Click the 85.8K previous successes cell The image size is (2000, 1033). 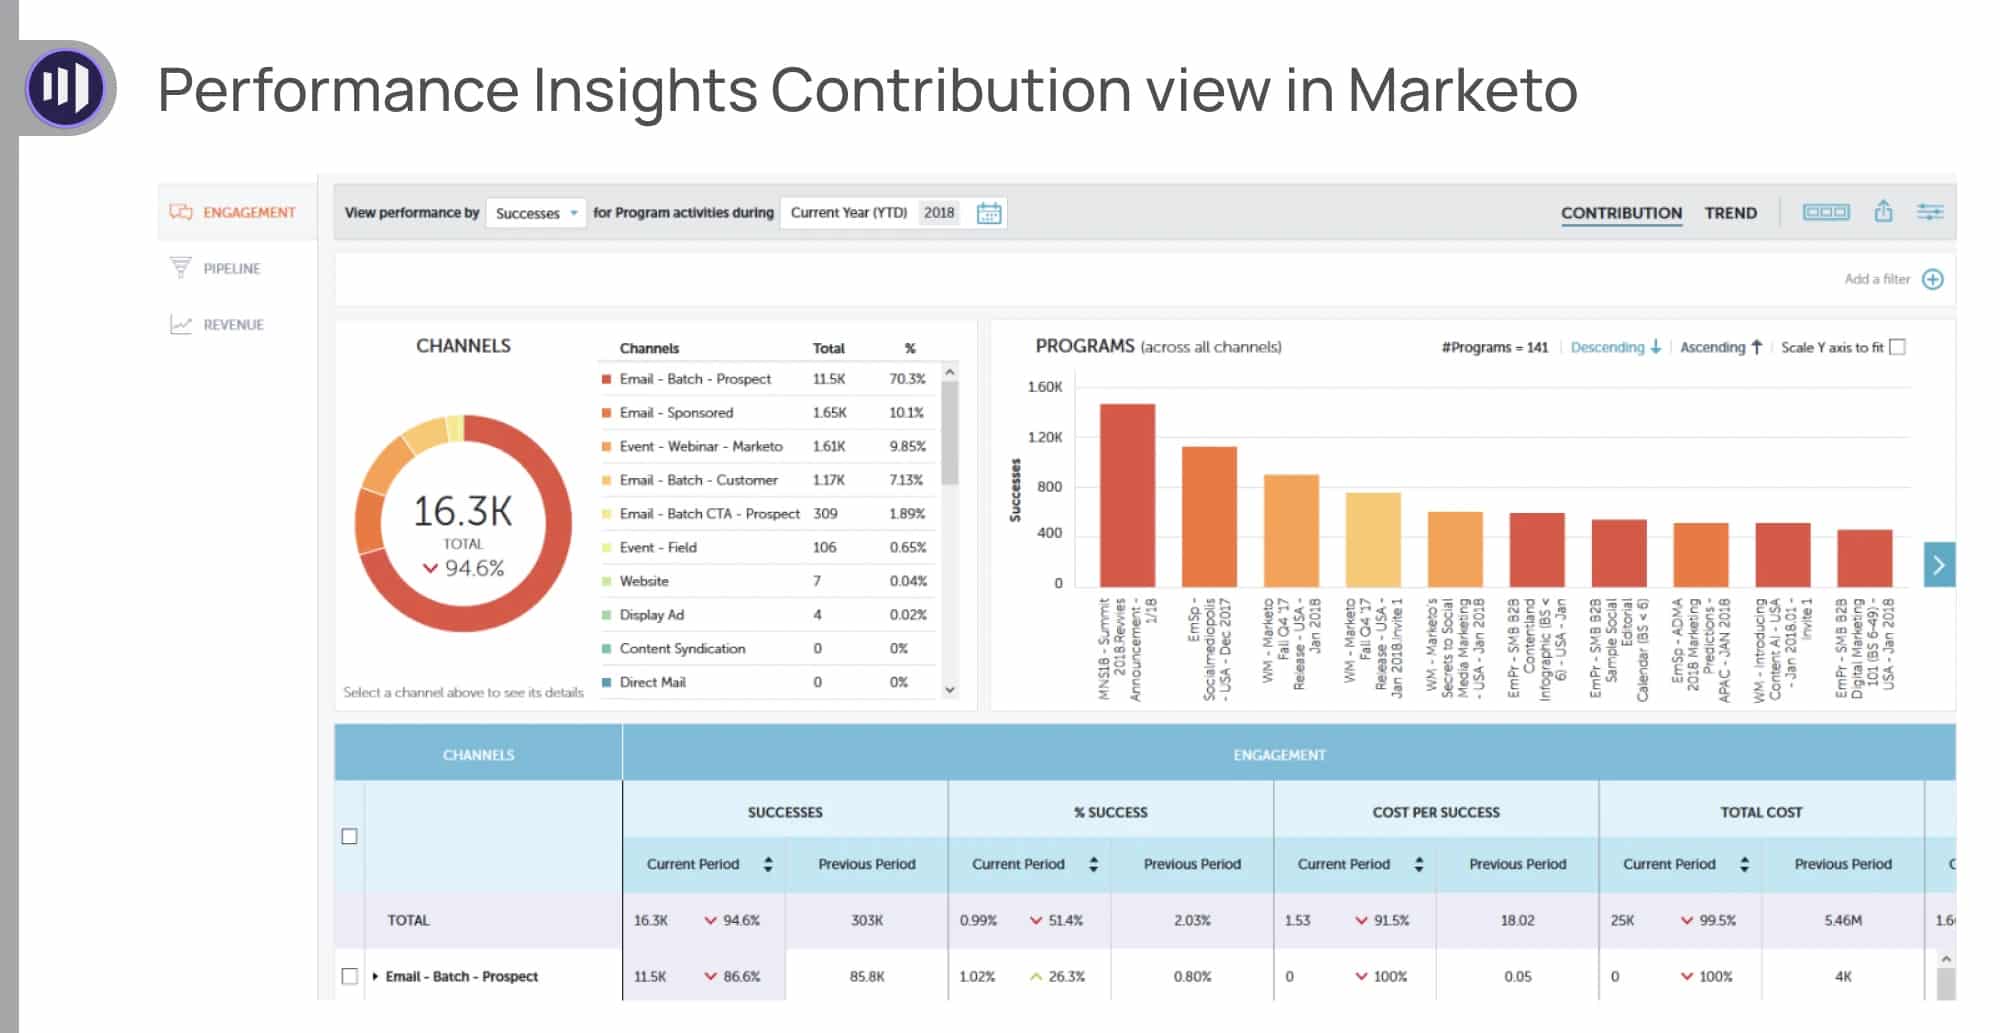point(867,976)
